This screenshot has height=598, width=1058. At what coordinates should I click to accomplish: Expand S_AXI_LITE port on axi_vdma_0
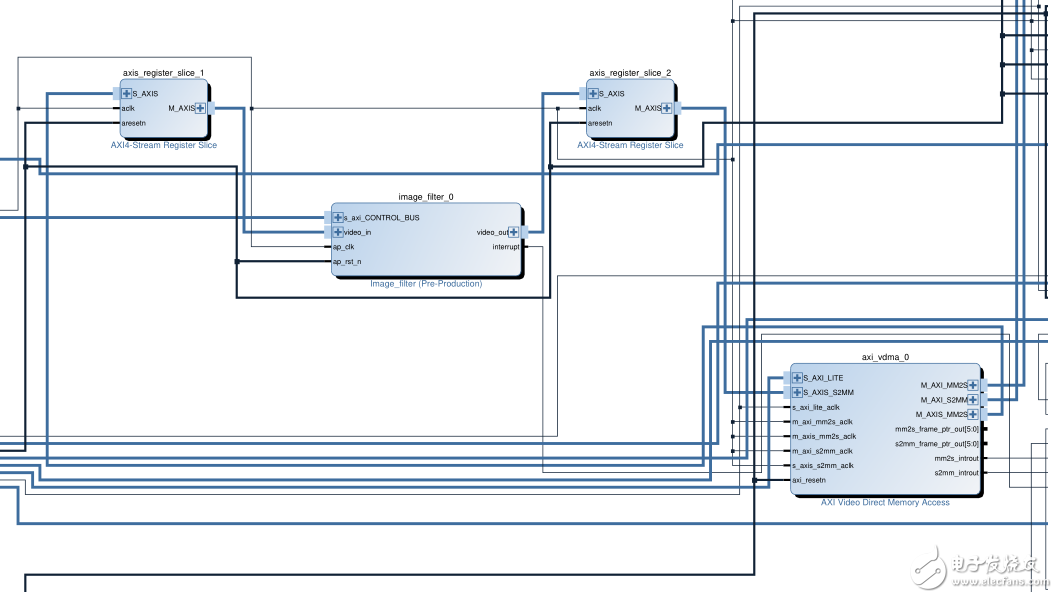click(x=797, y=378)
